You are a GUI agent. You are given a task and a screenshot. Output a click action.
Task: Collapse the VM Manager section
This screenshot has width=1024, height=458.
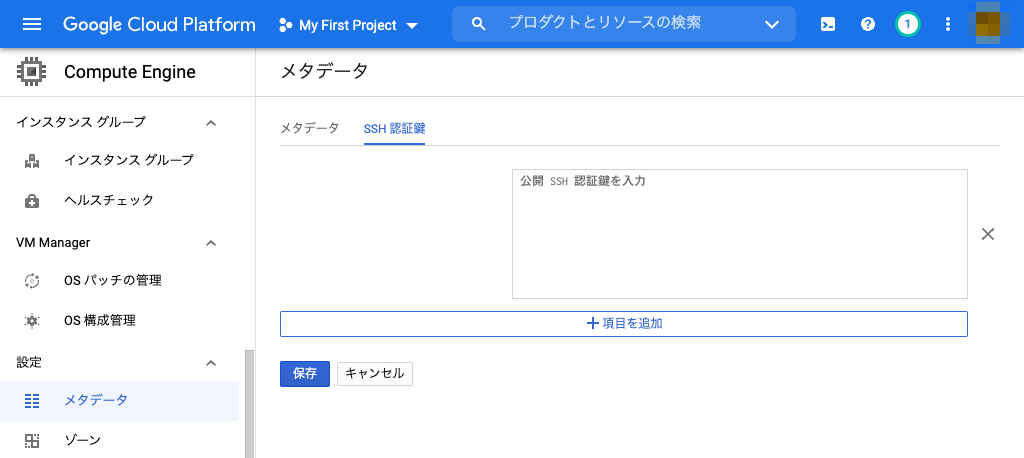211,243
